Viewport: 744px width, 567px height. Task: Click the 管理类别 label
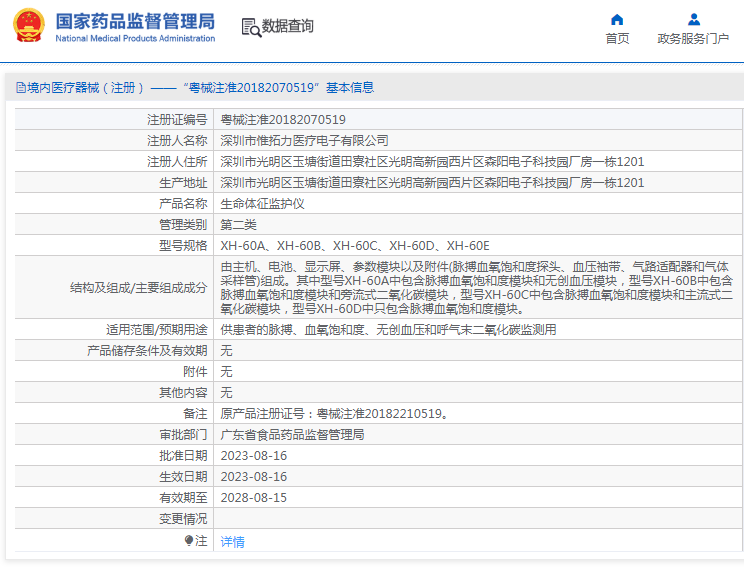pyautogui.click(x=183, y=224)
